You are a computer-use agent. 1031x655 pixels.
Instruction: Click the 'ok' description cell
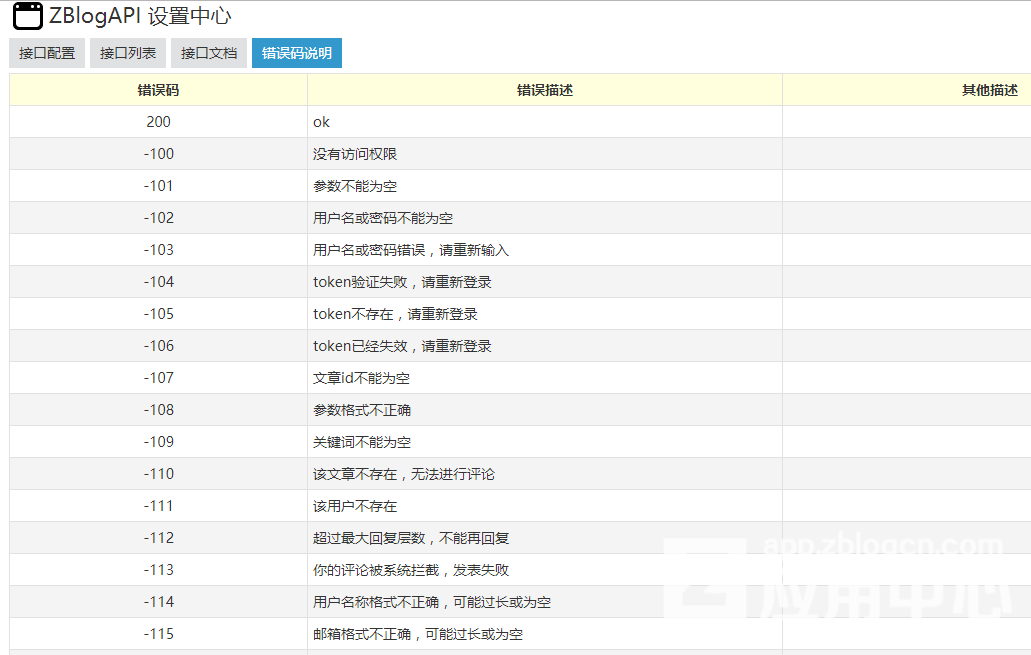[544, 122]
